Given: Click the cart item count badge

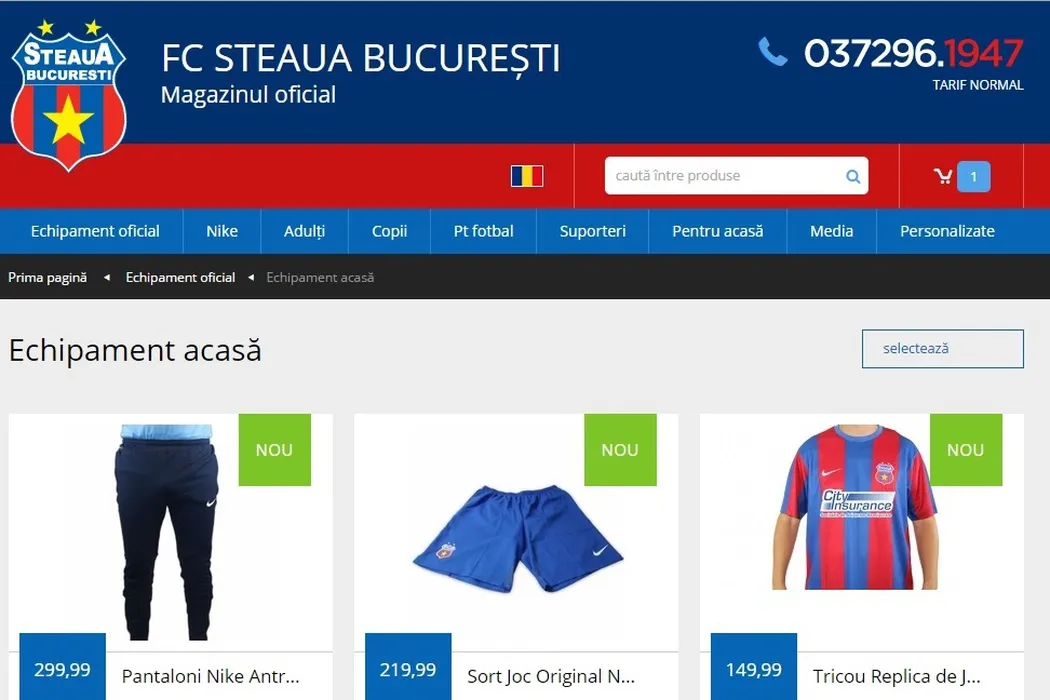Looking at the screenshot, I should click(974, 177).
